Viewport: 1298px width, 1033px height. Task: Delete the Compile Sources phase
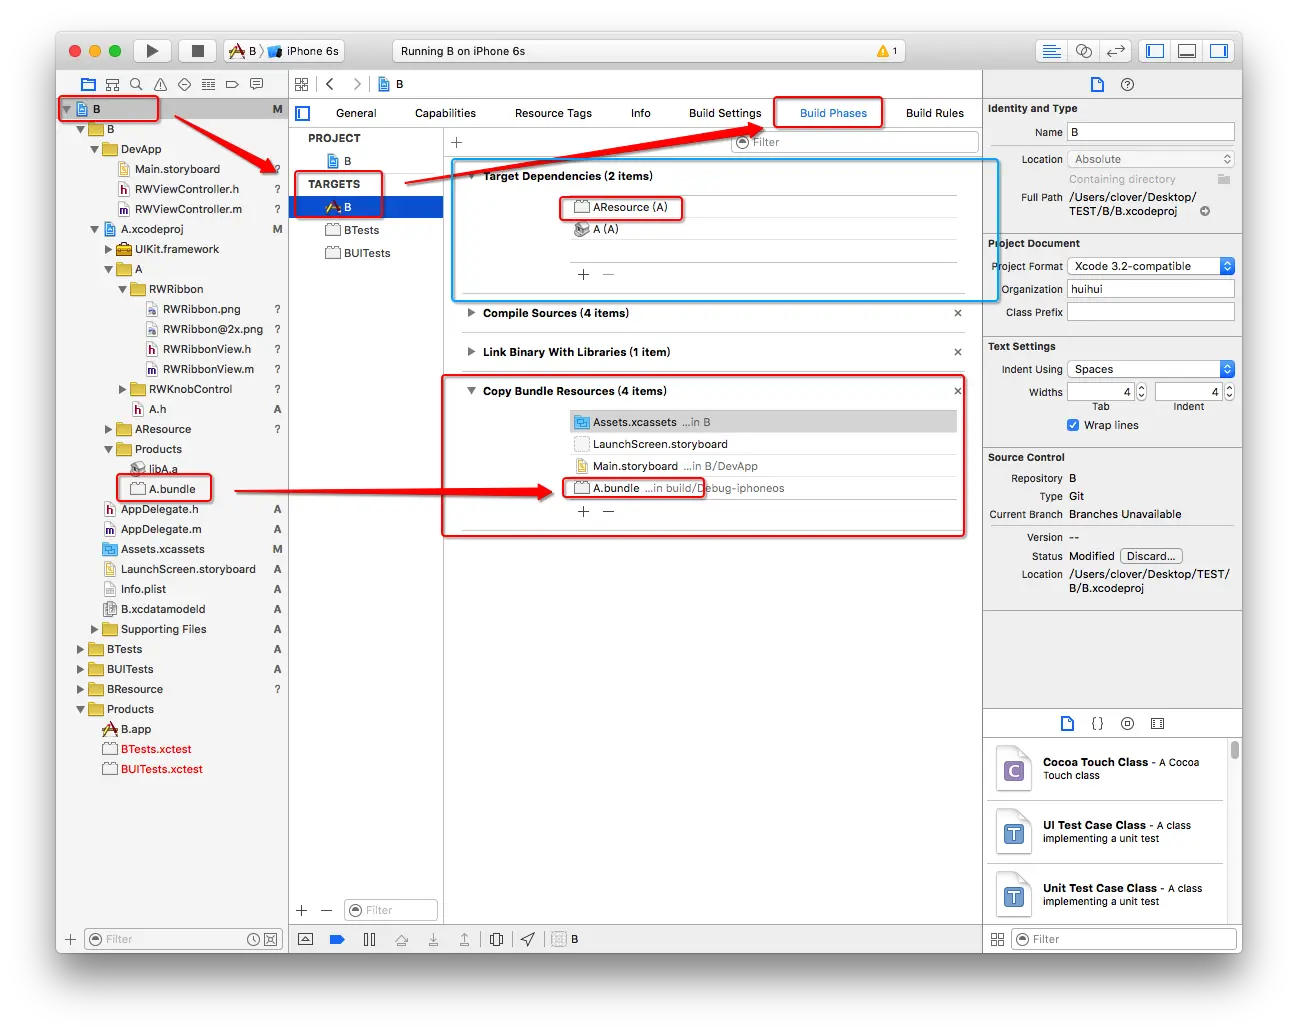click(958, 313)
